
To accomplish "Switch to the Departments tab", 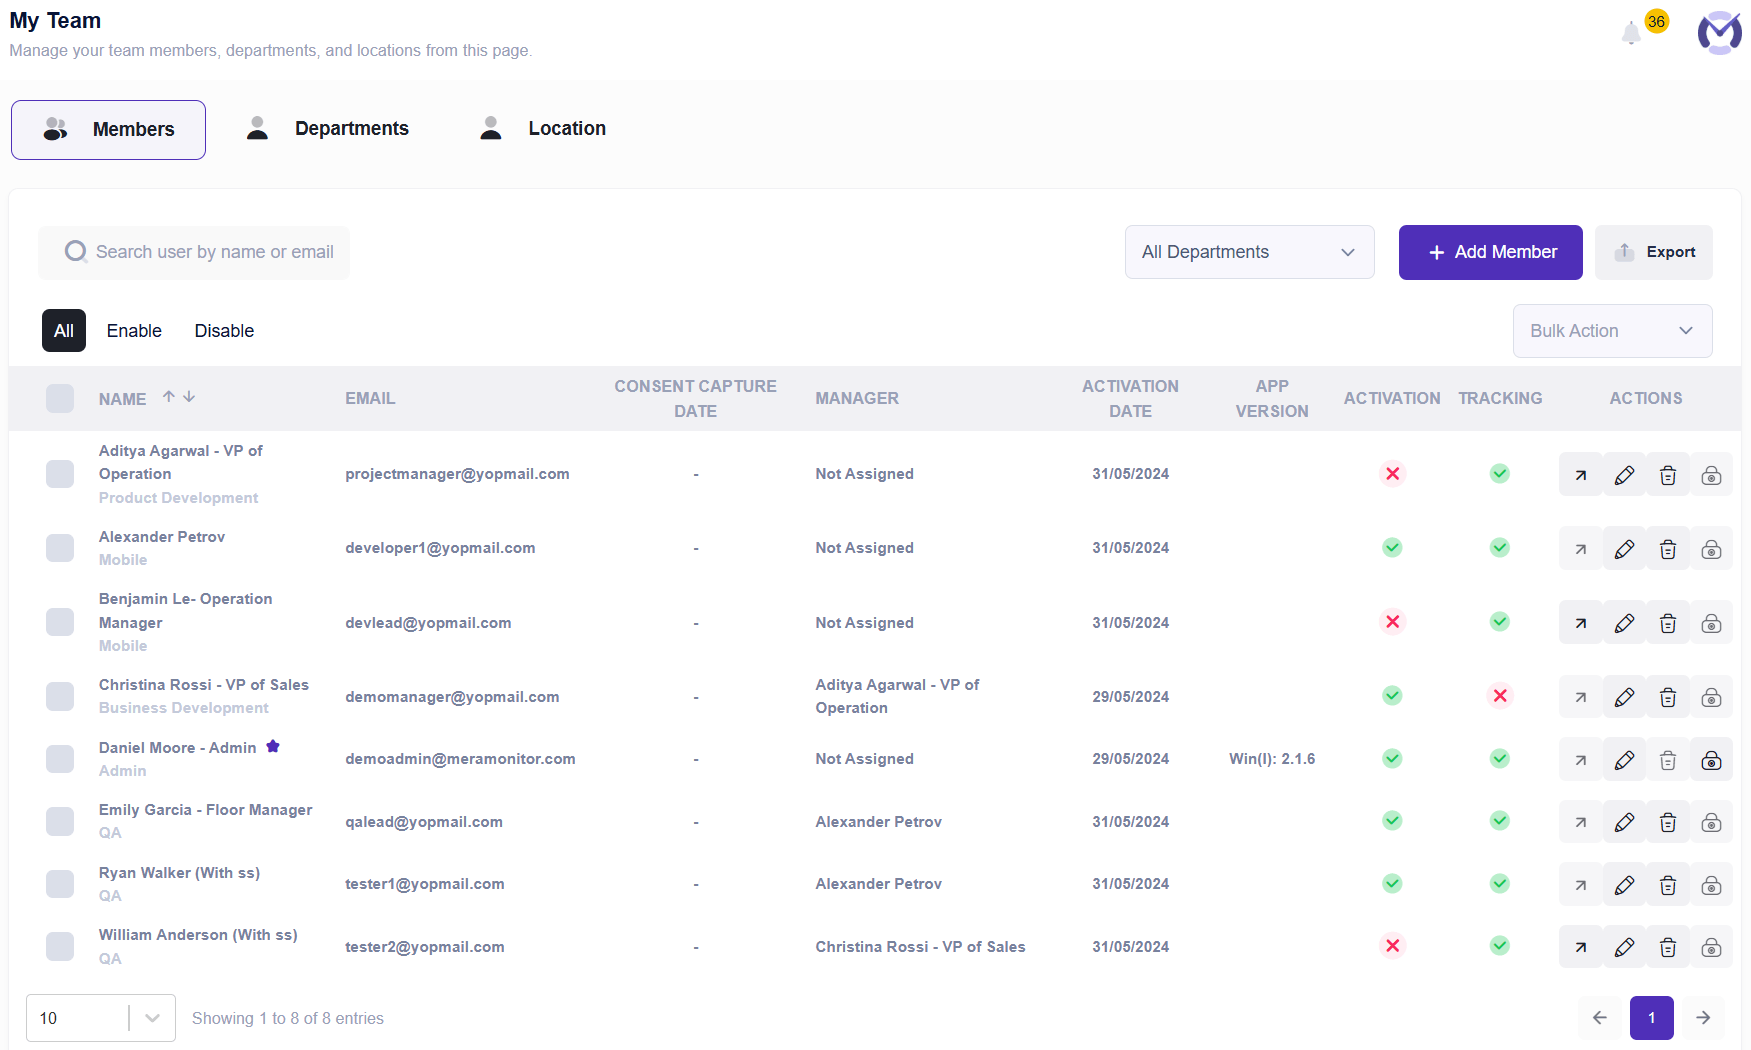I will pyautogui.click(x=328, y=129).
